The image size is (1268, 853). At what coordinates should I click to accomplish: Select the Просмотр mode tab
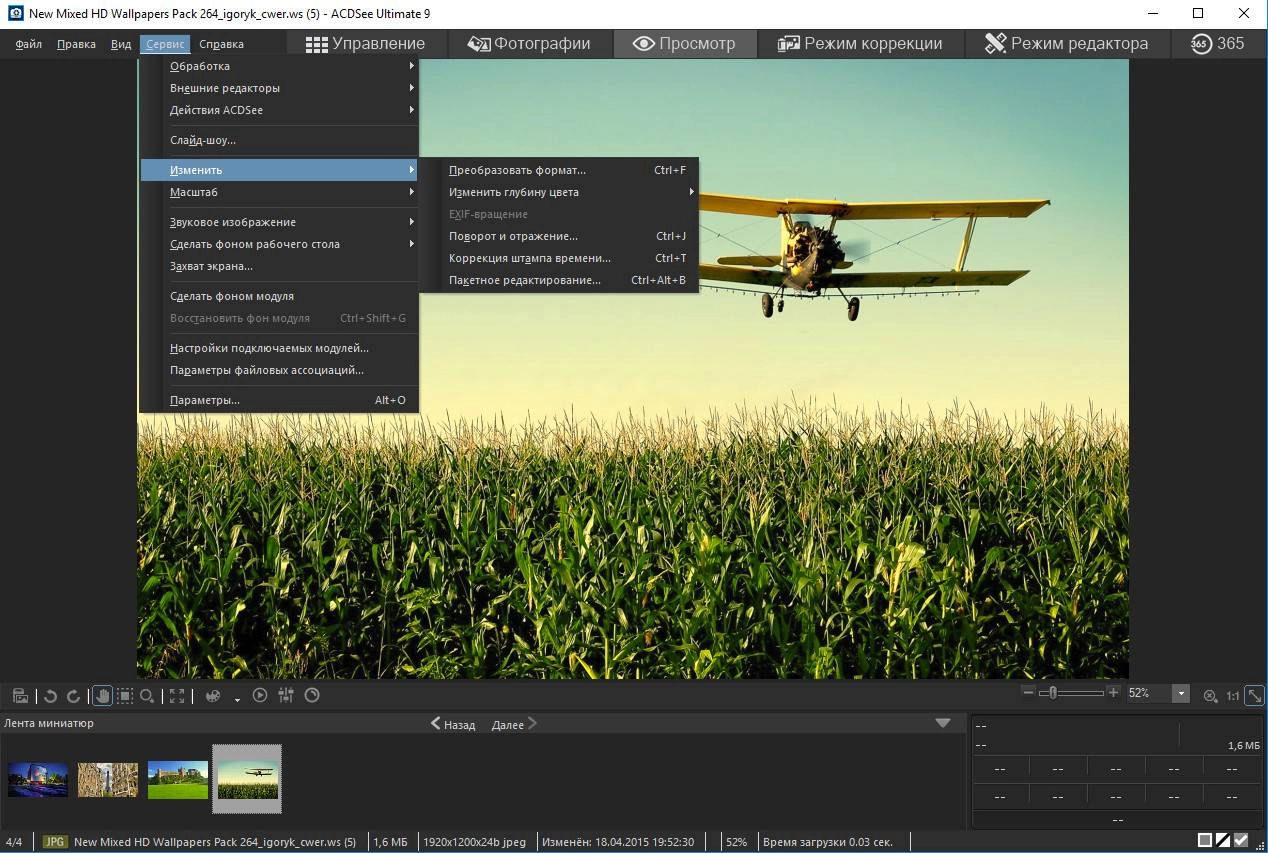pyautogui.click(x=685, y=44)
